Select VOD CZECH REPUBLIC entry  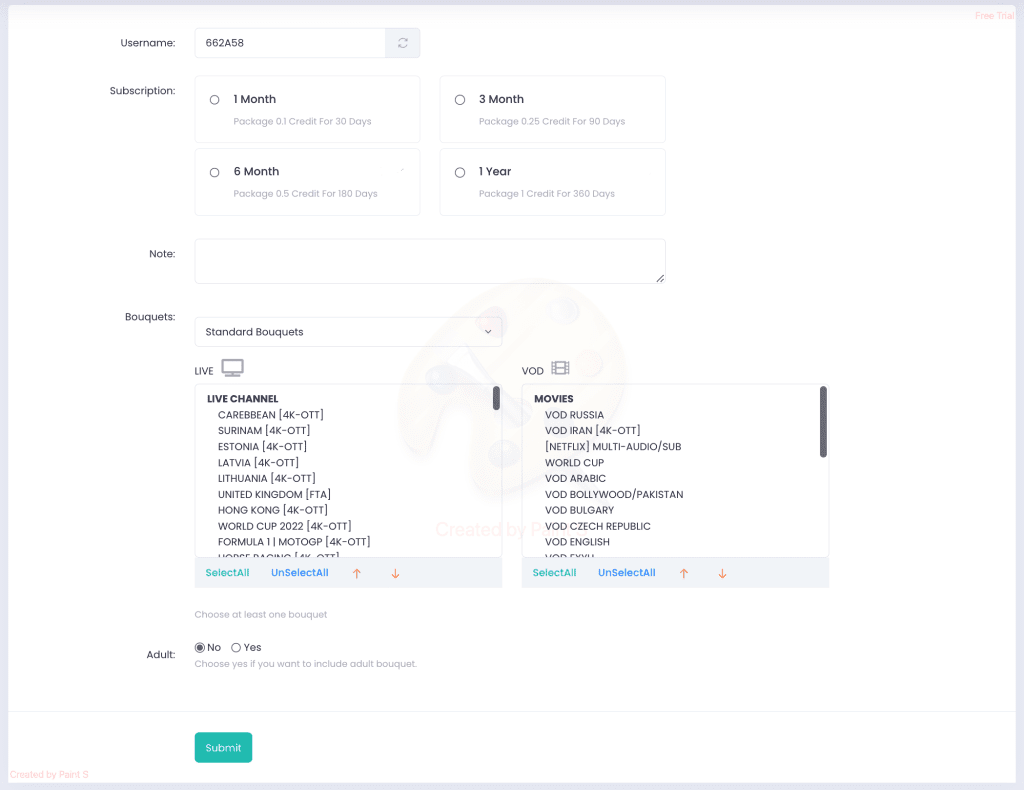point(598,526)
